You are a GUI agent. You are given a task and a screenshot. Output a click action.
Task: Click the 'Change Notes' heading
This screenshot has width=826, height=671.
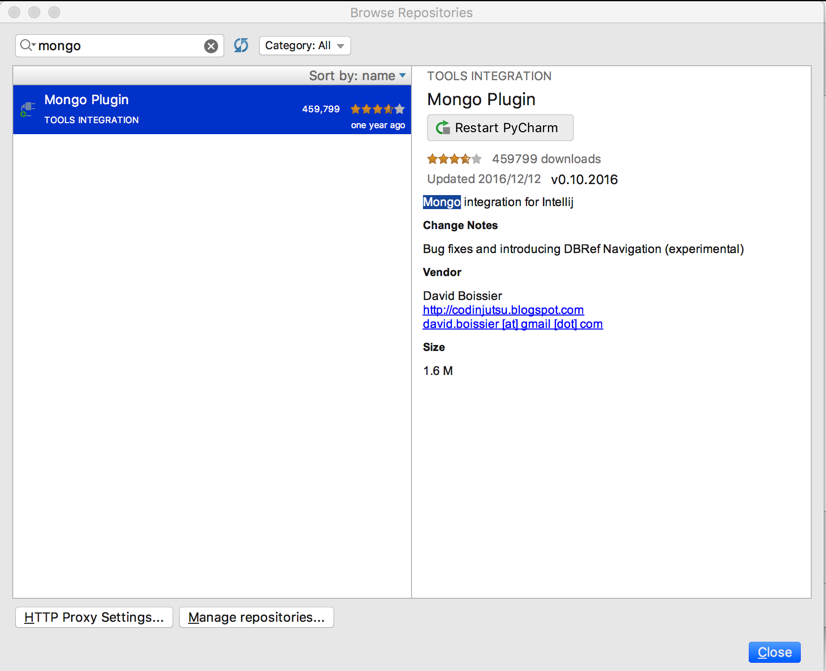pos(460,225)
